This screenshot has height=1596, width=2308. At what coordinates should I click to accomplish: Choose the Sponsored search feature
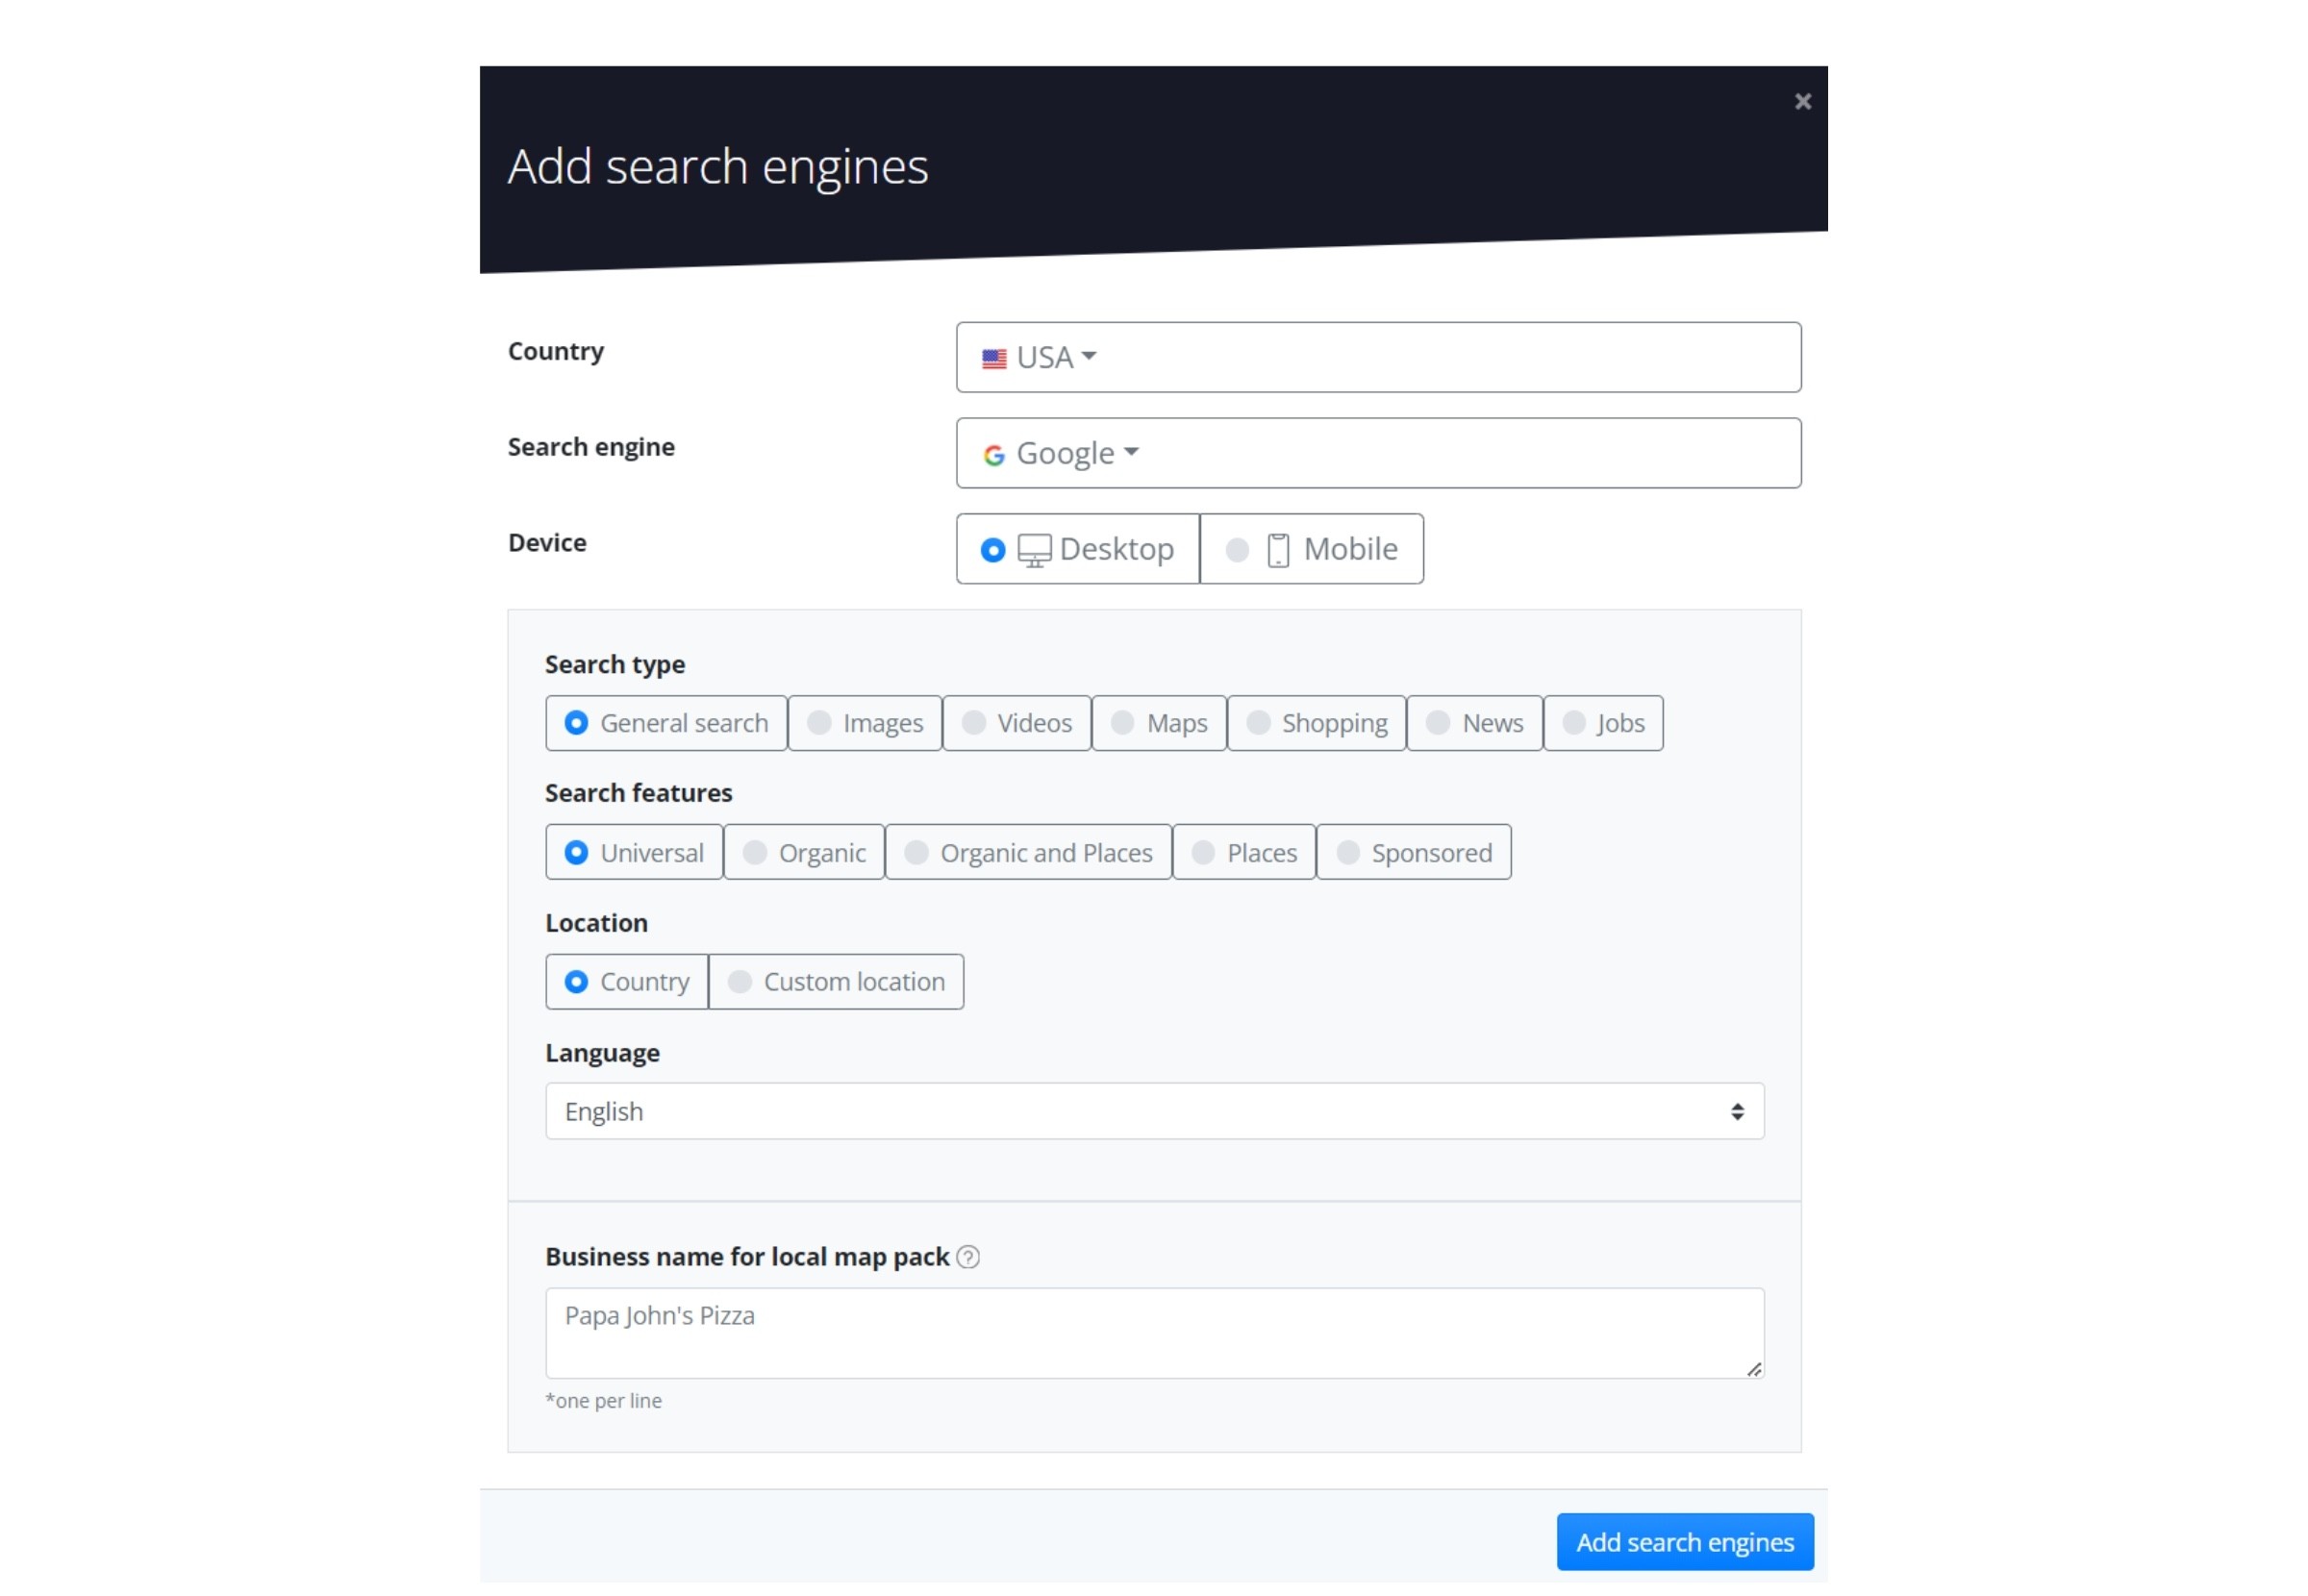(x=1412, y=852)
